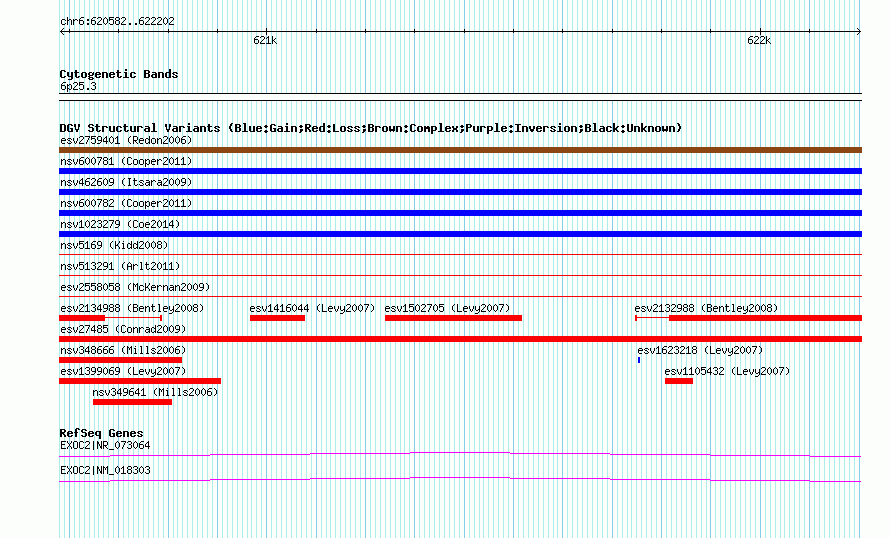Open the nsv462609 (Itsara2009) label
Viewport: 890px width, 538px height.
[126, 182]
